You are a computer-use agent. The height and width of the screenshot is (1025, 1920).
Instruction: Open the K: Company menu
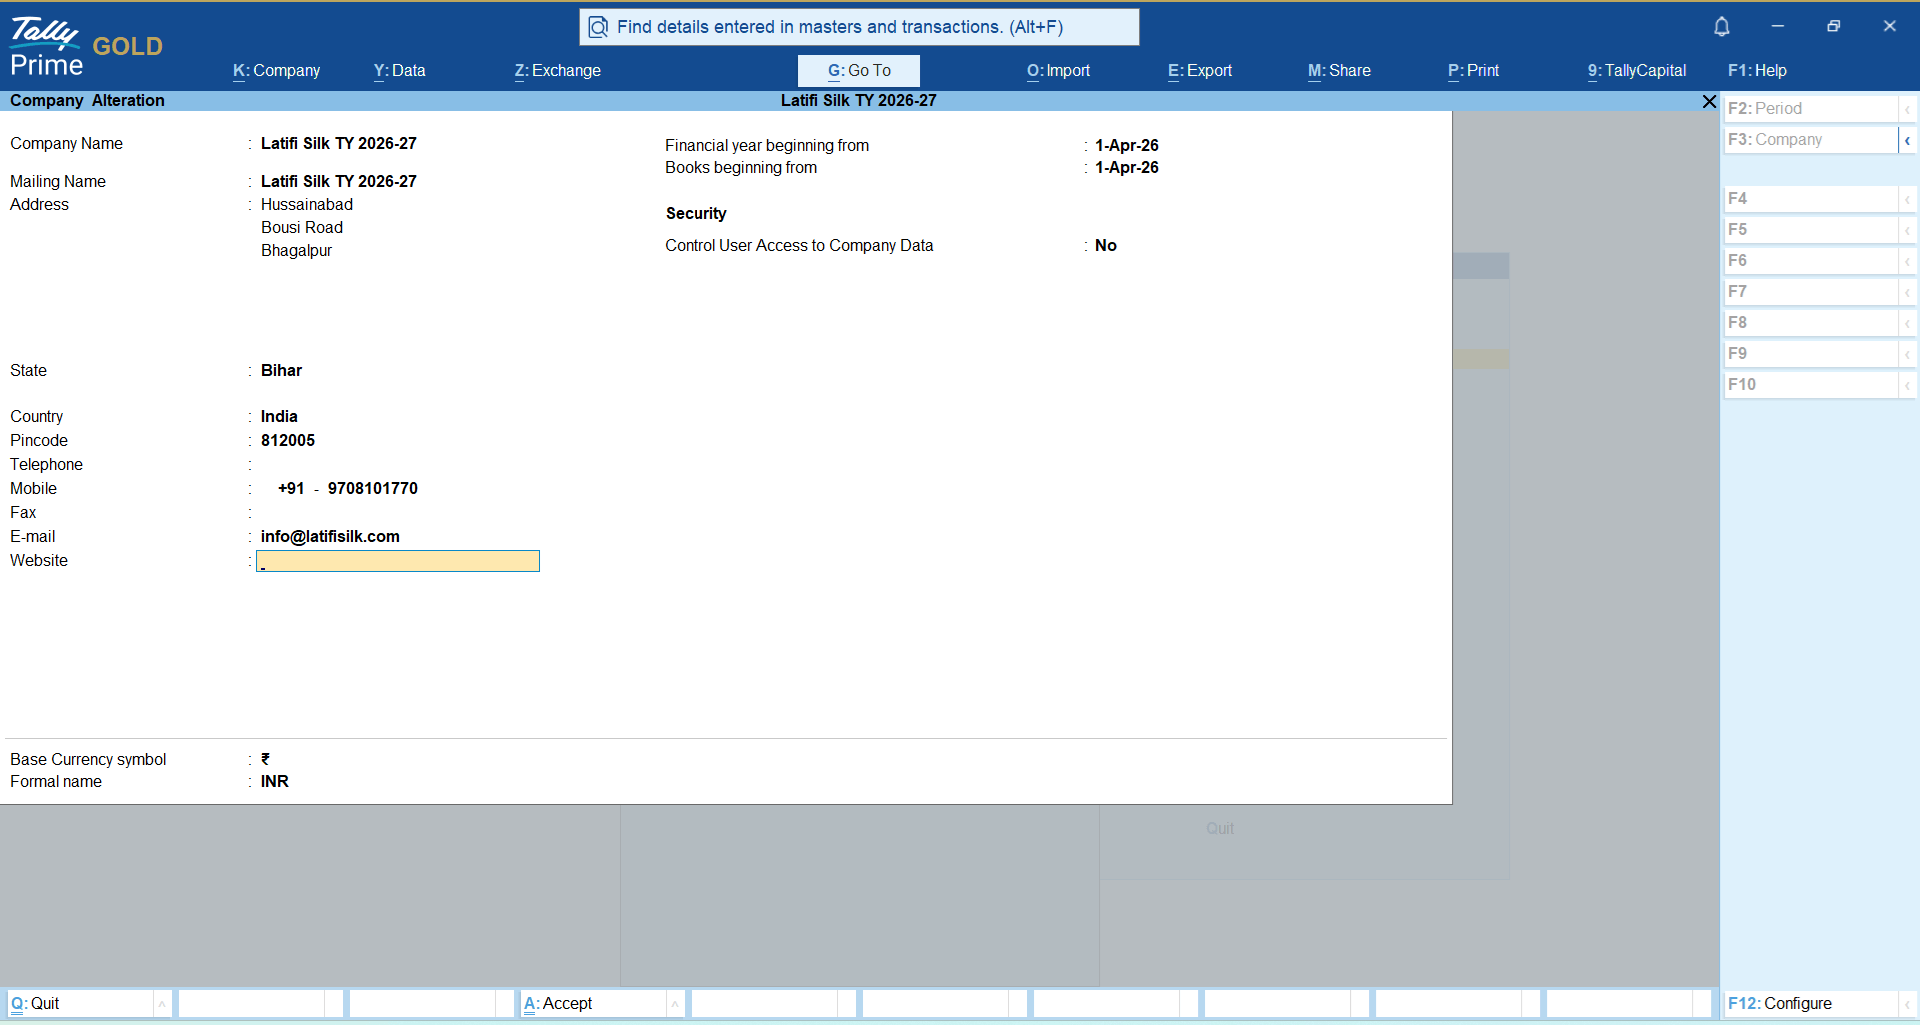click(x=277, y=71)
